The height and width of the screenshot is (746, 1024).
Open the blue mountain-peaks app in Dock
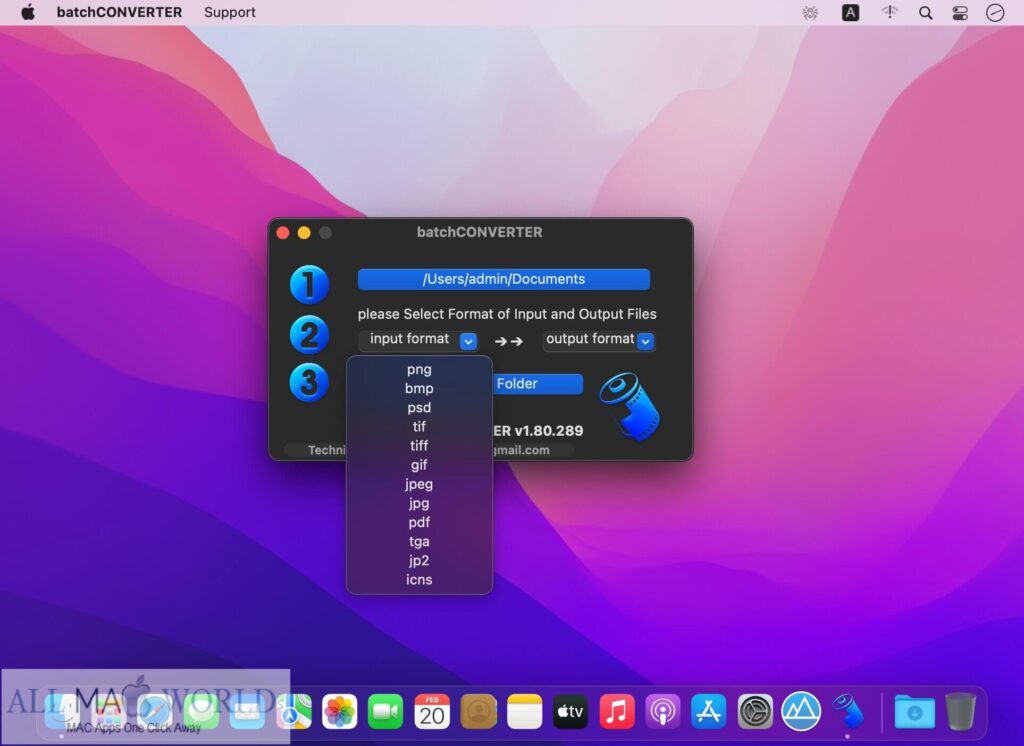pyautogui.click(x=801, y=711)
